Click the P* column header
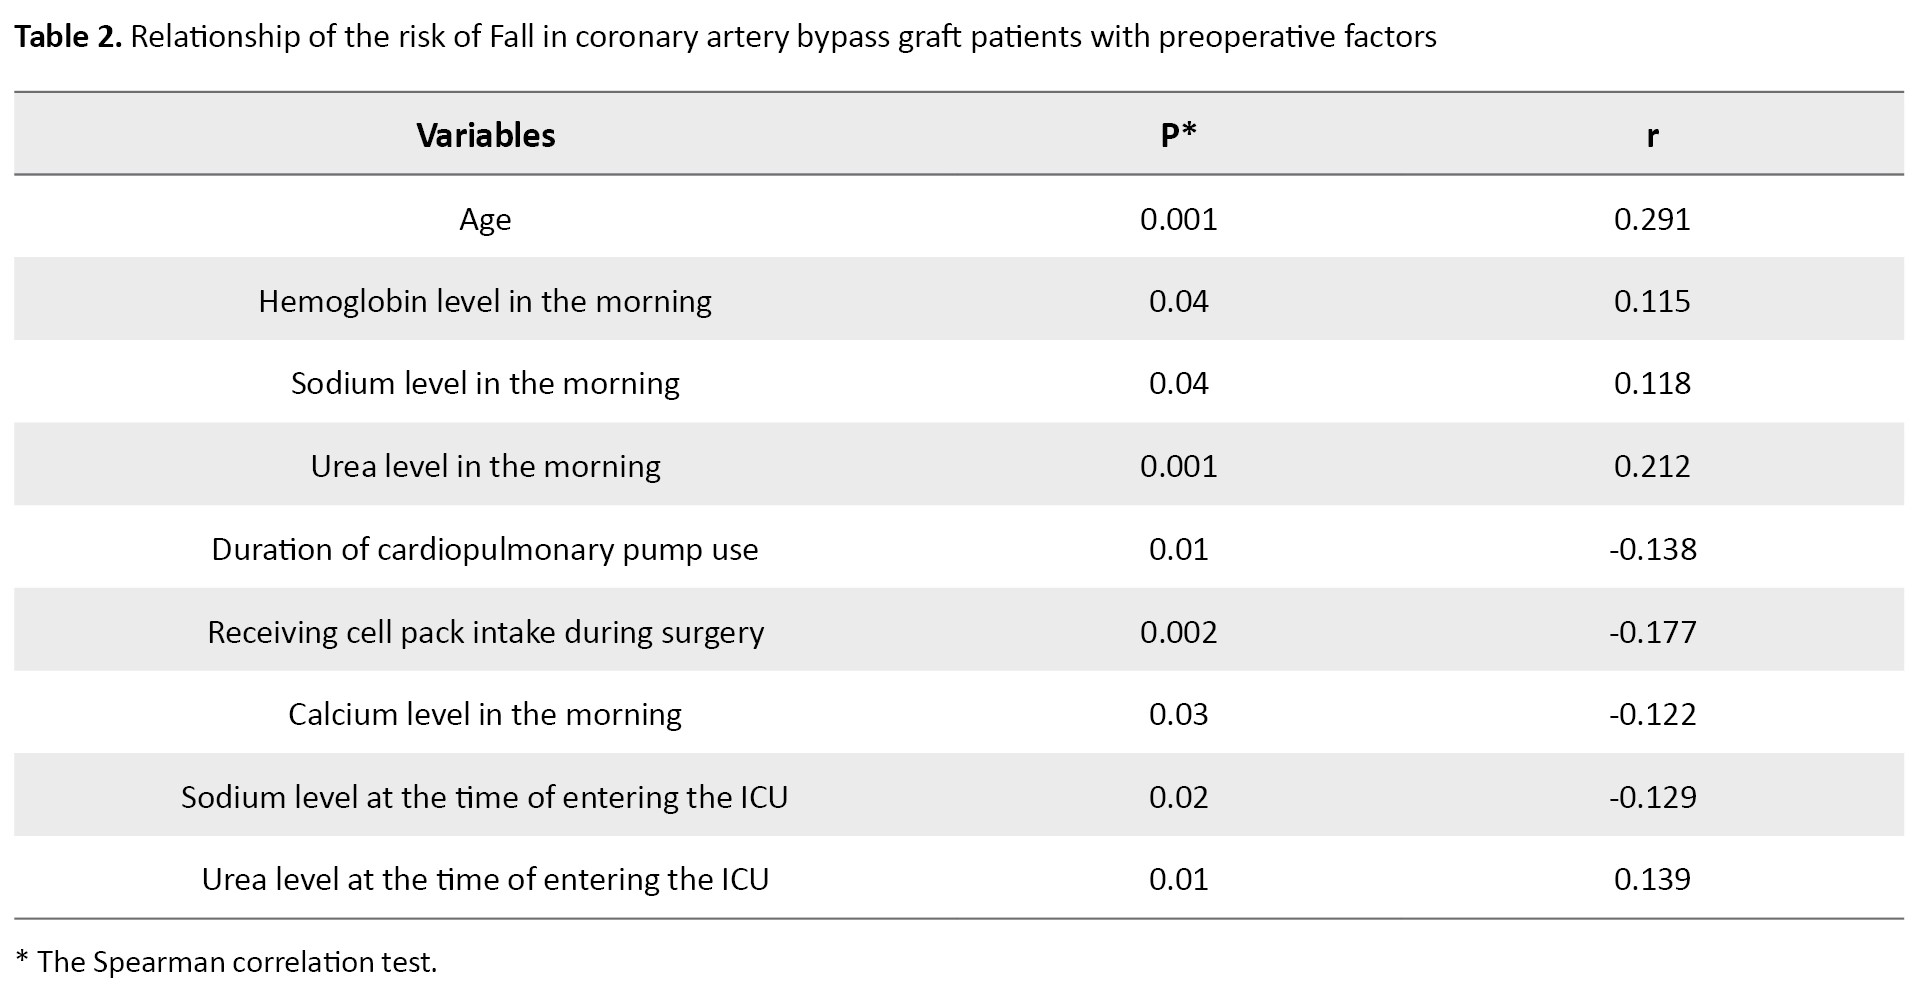The height and width of the screenshot is (992, 1920). coord(1178,135)
